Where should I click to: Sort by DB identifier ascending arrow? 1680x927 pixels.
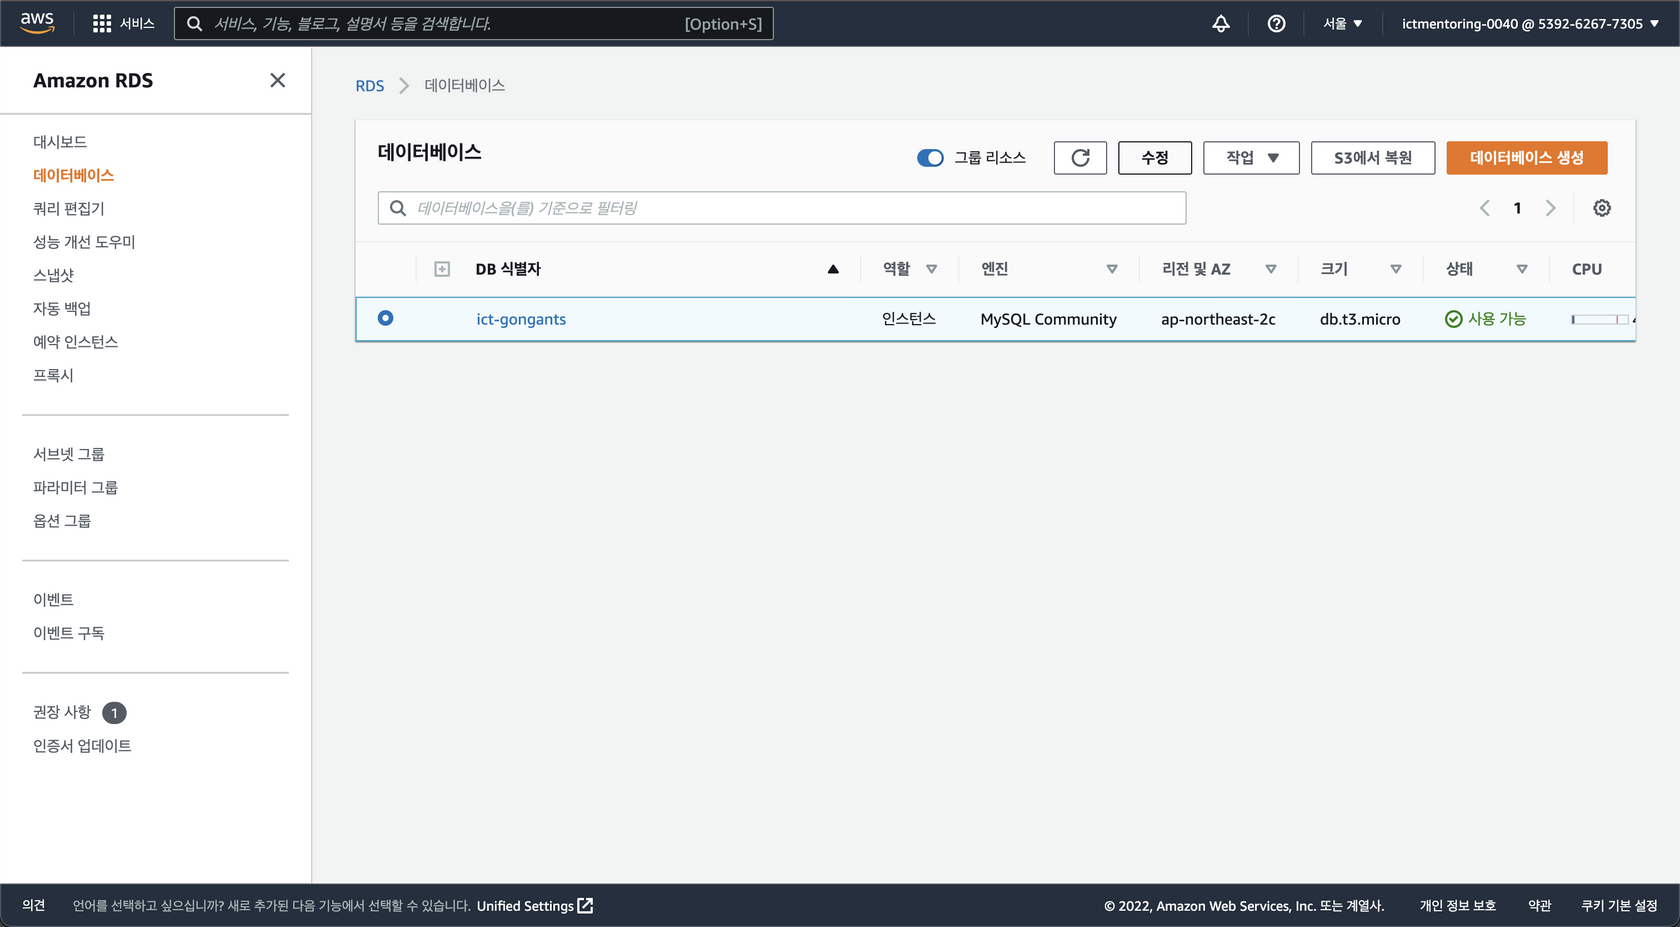click(x=833, y=269)
